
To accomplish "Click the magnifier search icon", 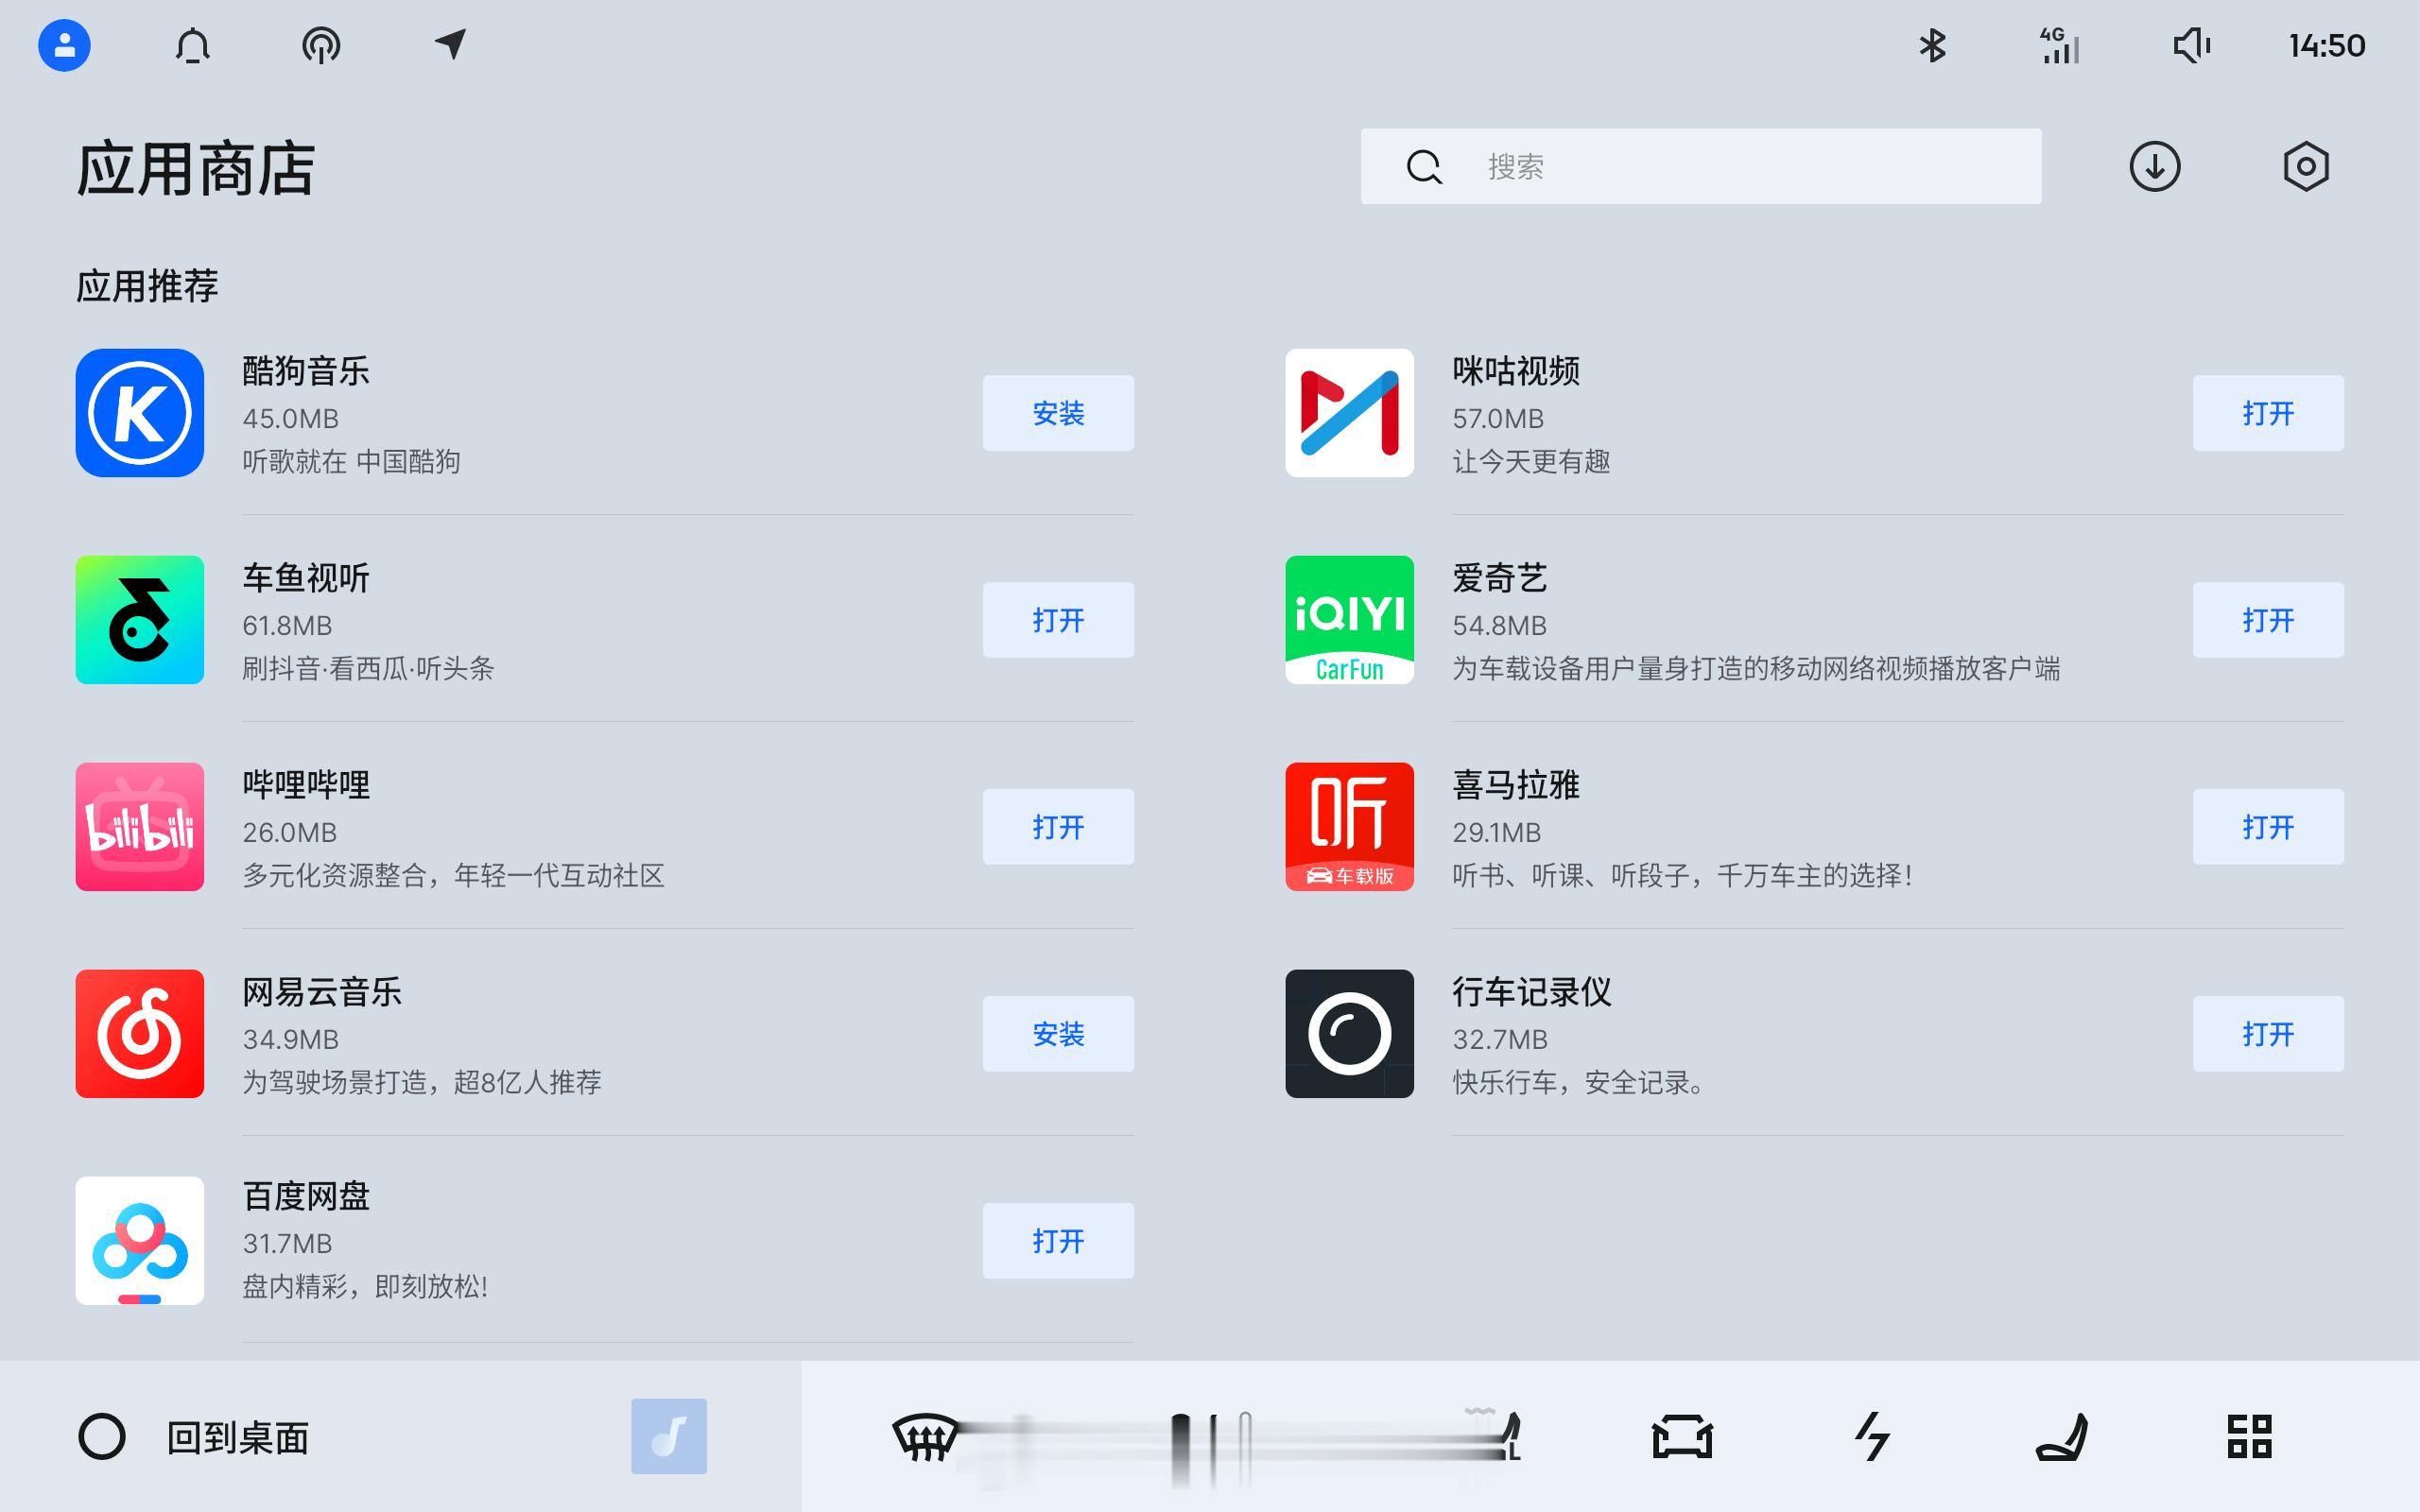I will coord(1424,166).
